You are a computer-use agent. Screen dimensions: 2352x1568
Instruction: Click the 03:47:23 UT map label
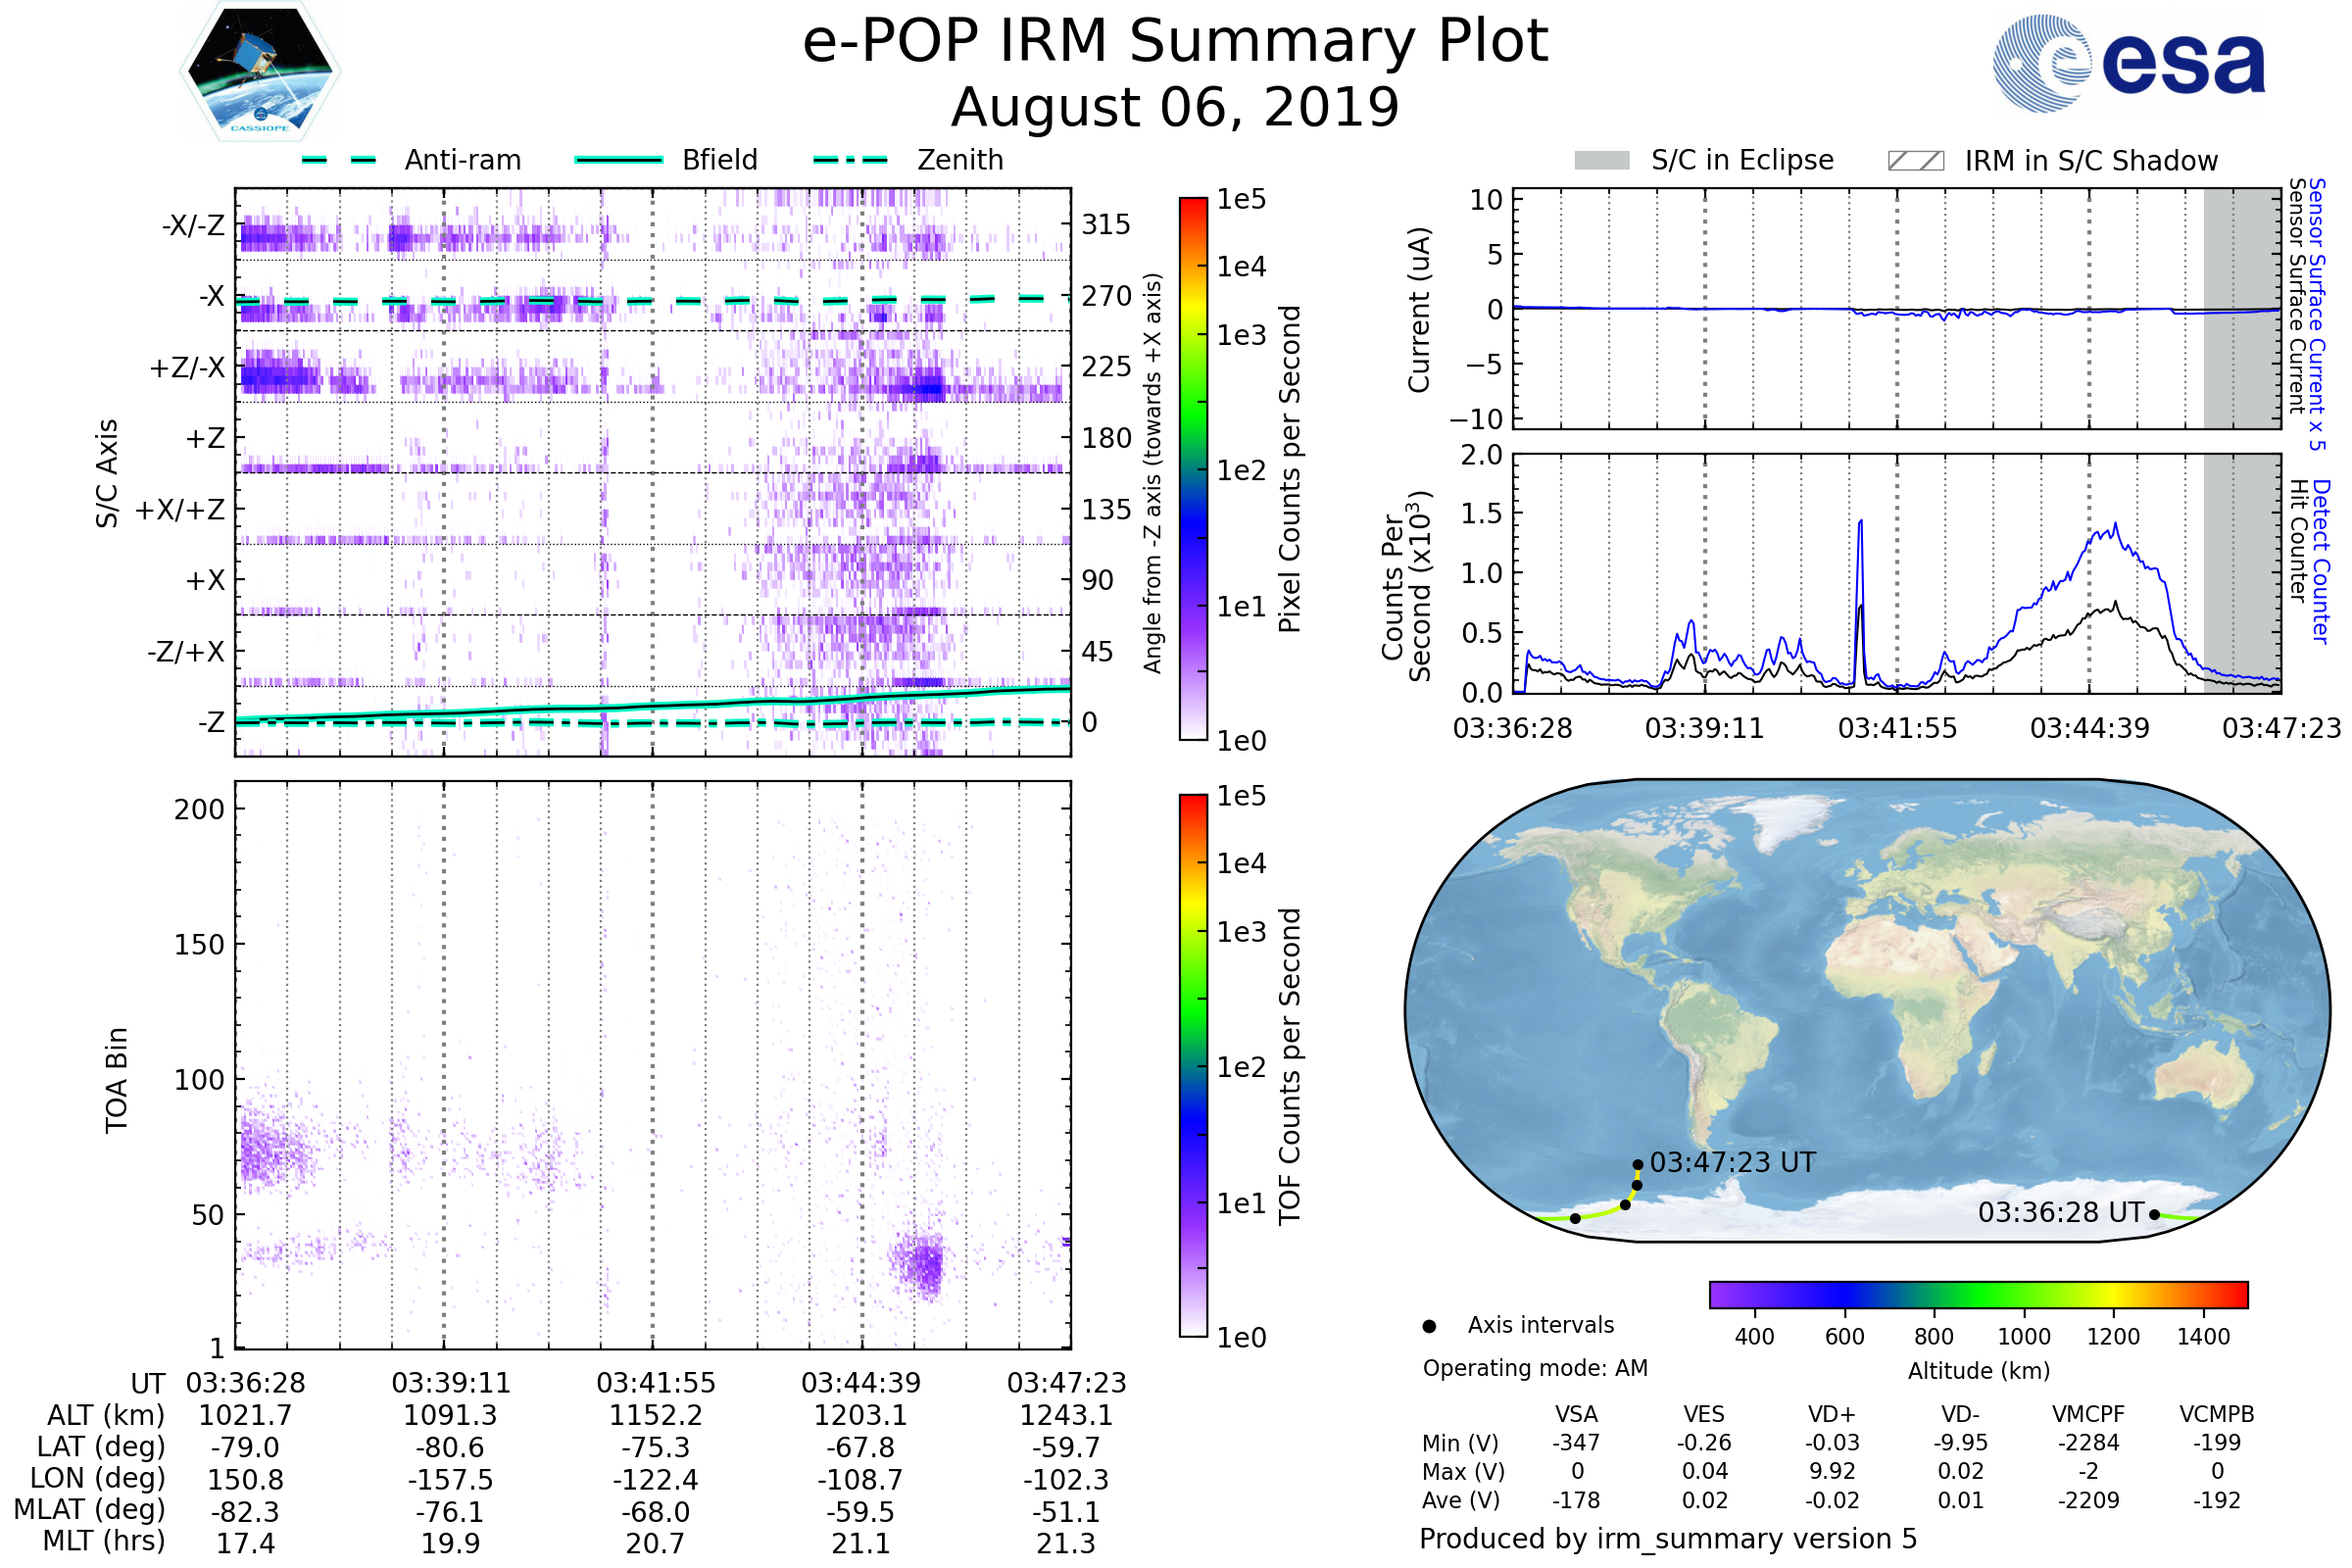point(1732,1163)
